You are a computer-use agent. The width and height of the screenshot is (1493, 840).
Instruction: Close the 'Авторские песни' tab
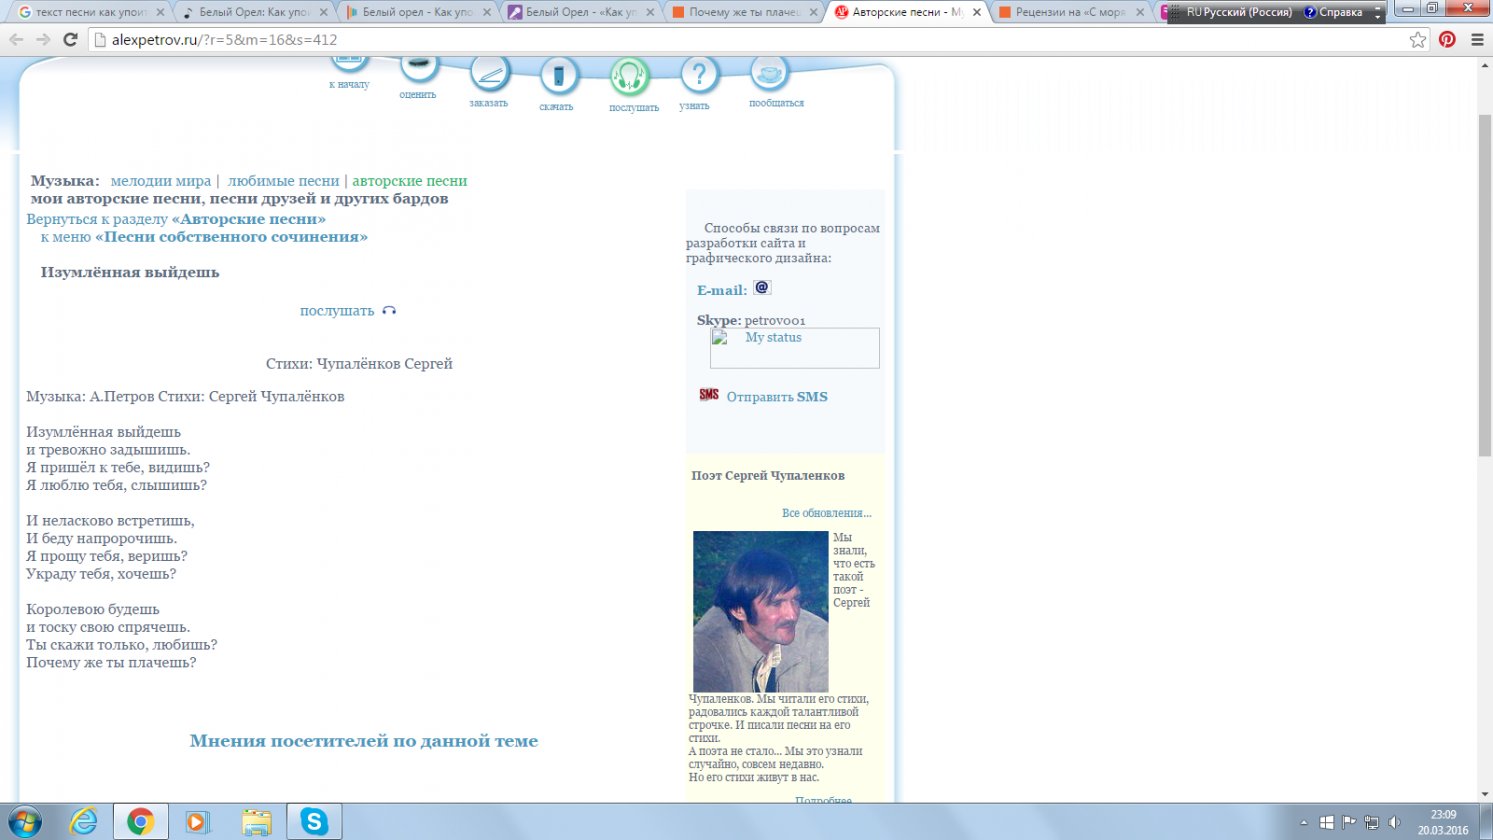975,12
